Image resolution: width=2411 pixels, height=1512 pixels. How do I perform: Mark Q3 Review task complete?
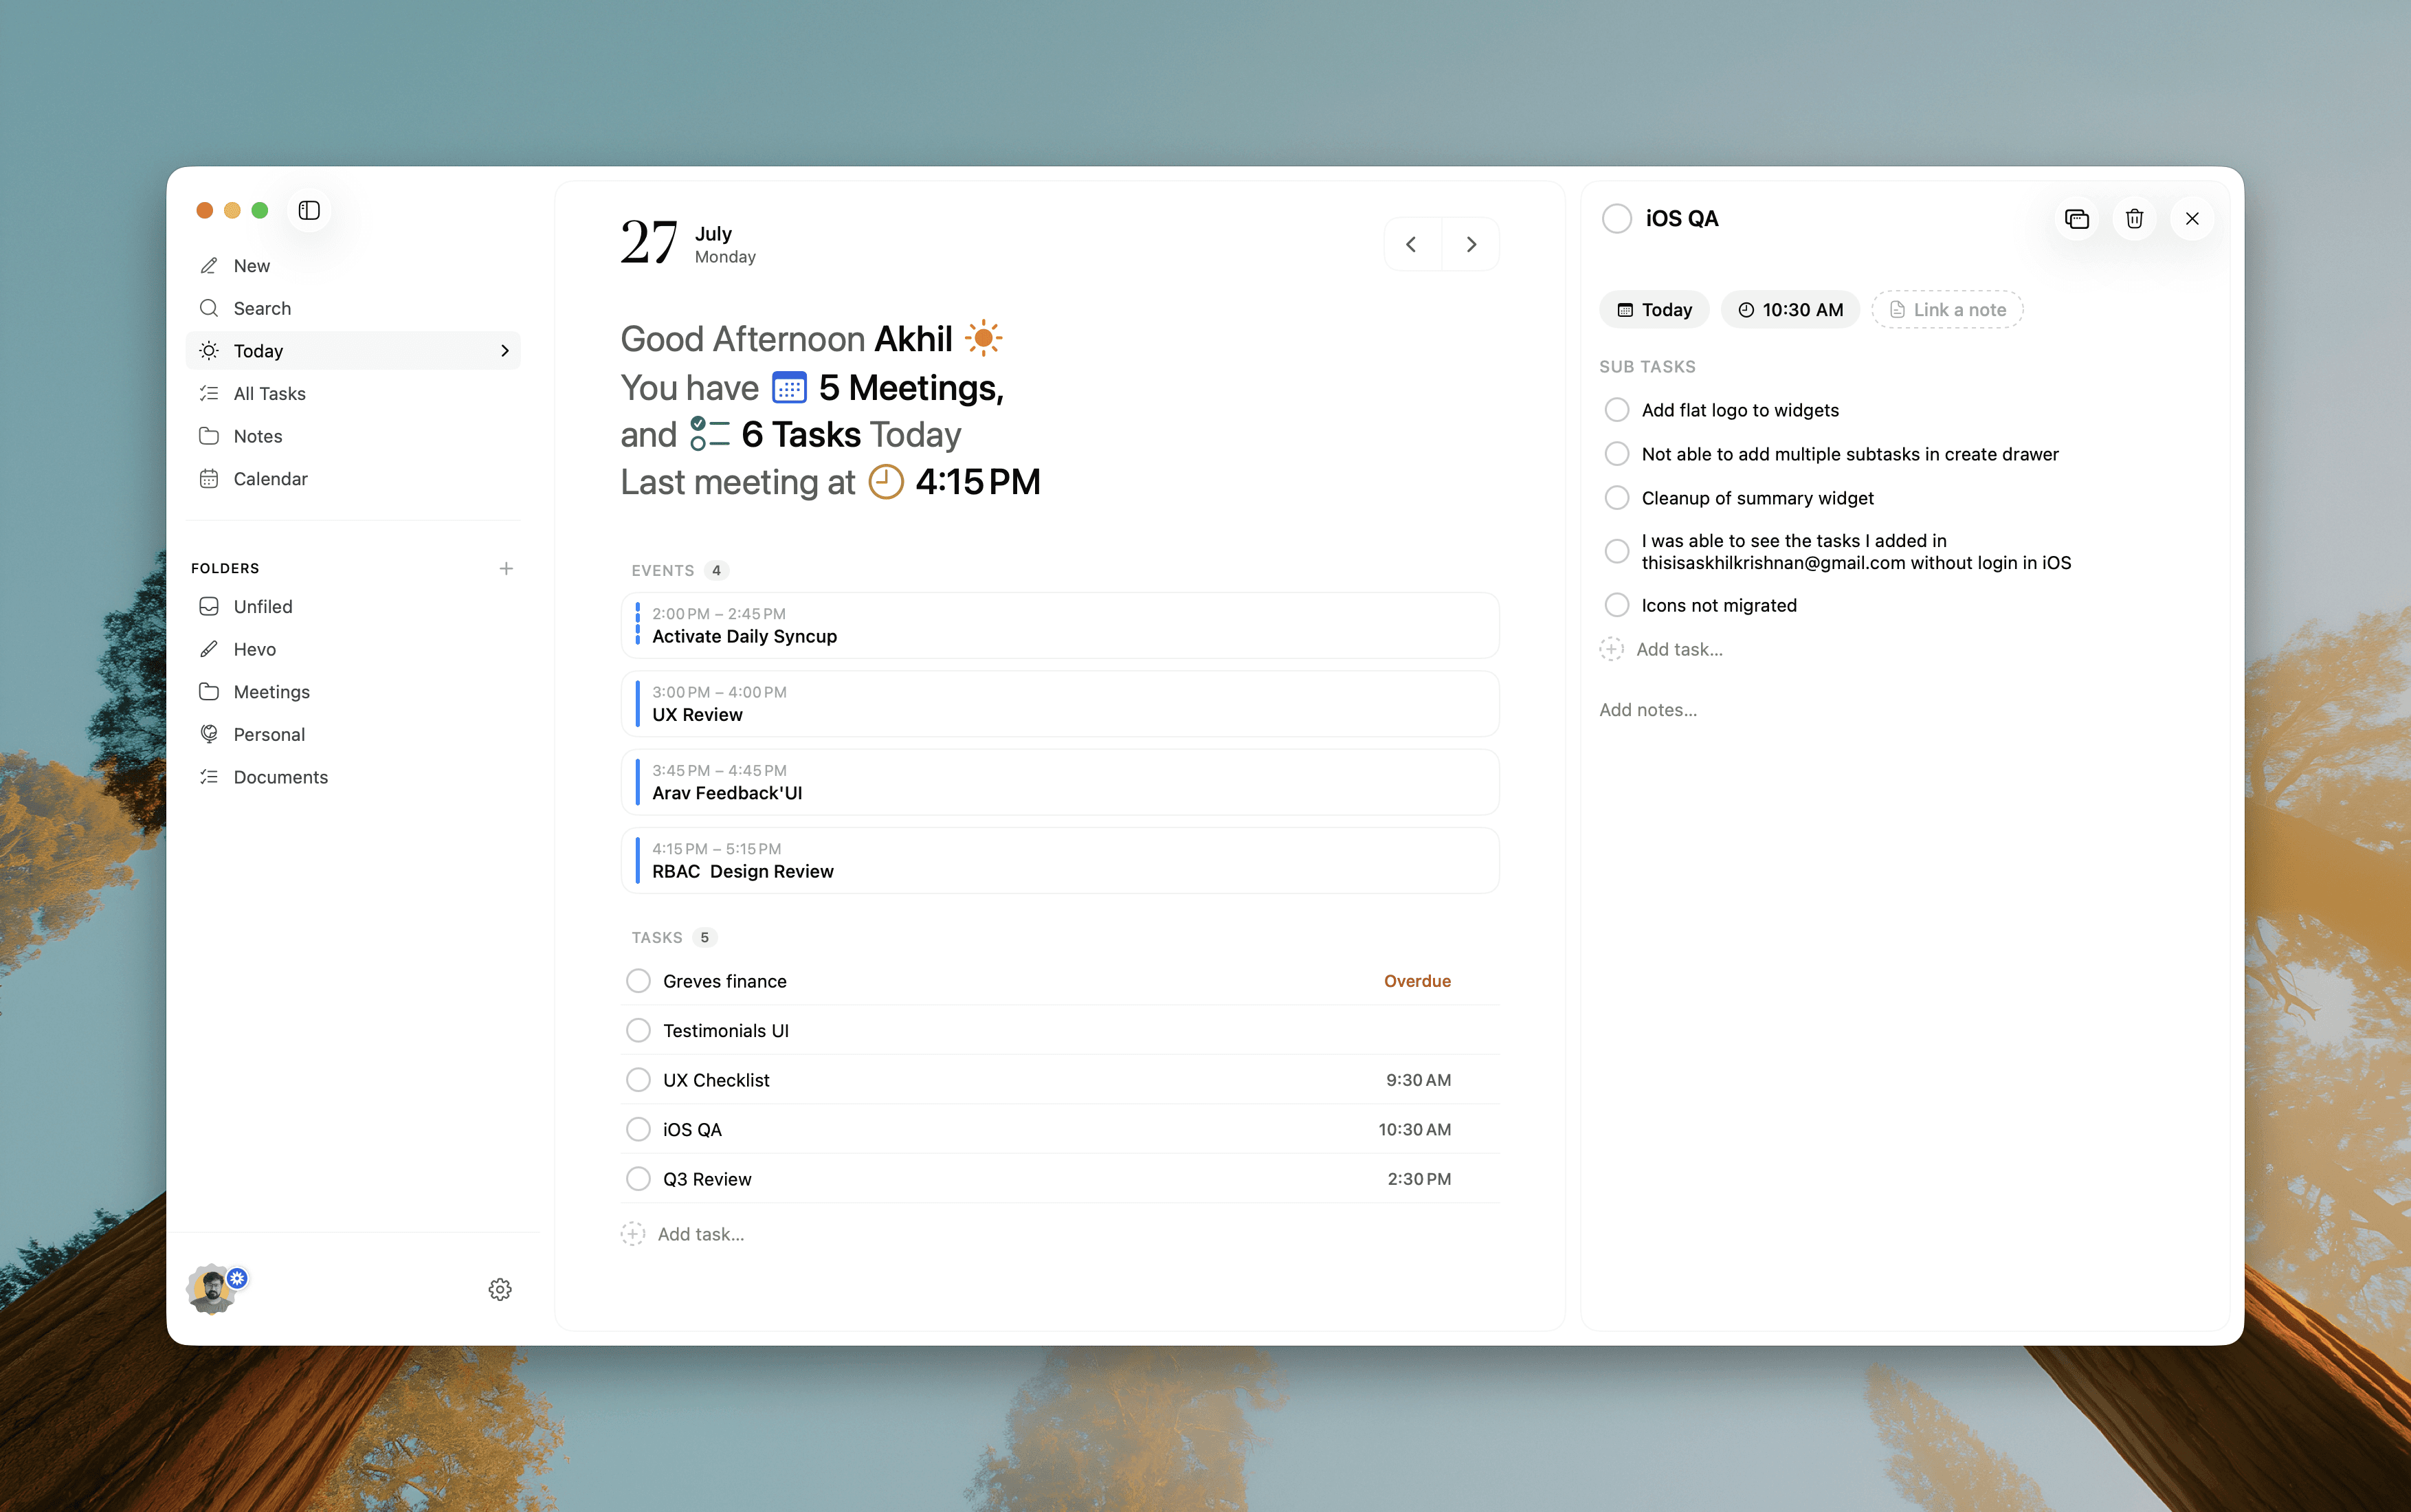(638, 1179)
